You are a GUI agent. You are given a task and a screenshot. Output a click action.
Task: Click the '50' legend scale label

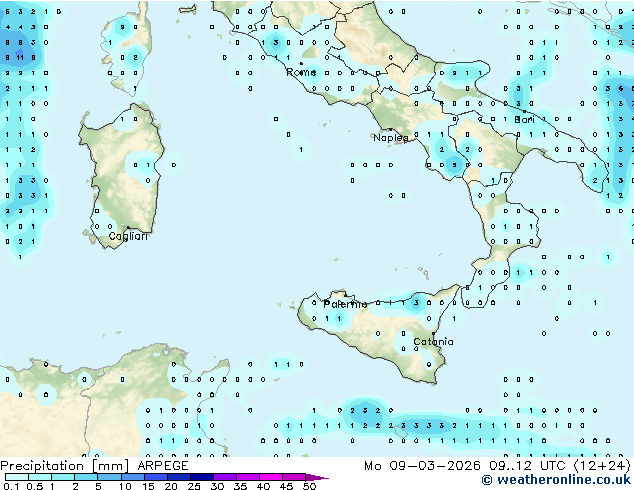point(309,486)
